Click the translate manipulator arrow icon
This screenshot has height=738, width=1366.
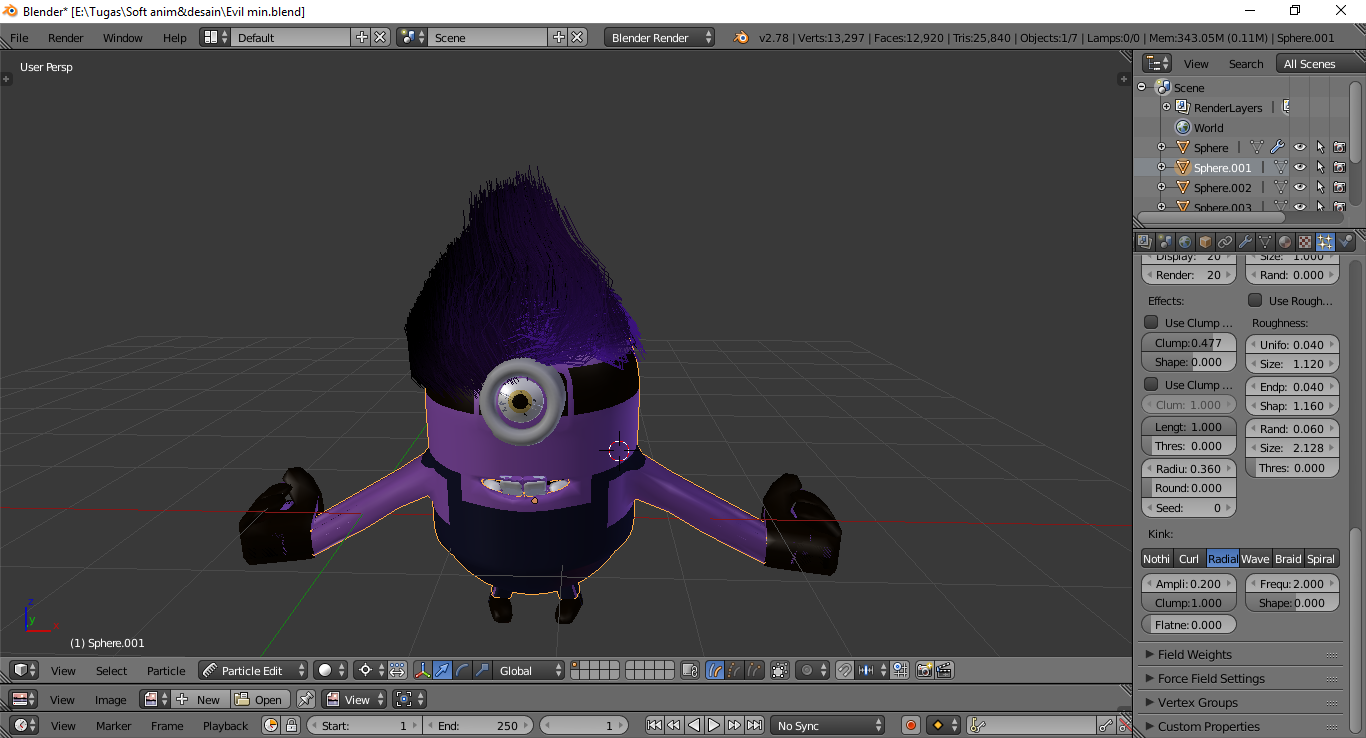(442, 671)
